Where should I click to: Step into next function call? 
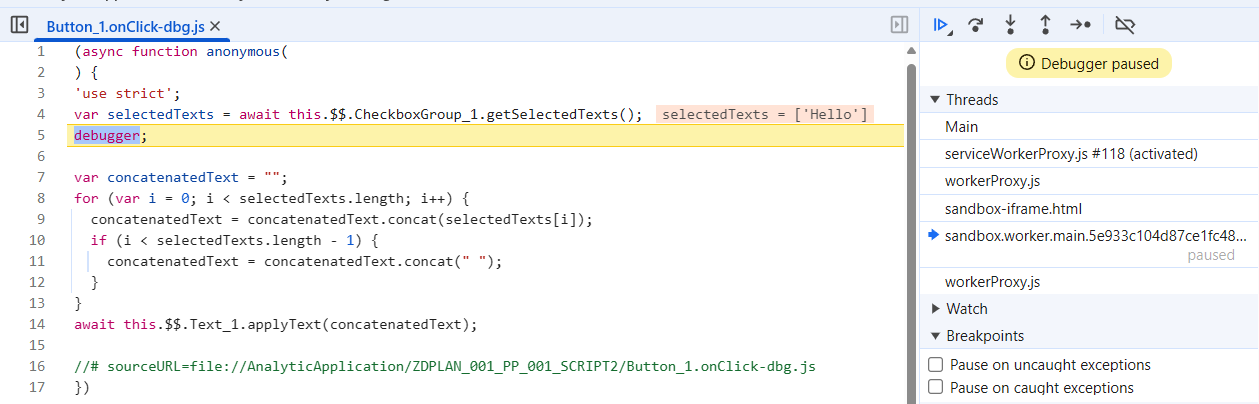1011,25
